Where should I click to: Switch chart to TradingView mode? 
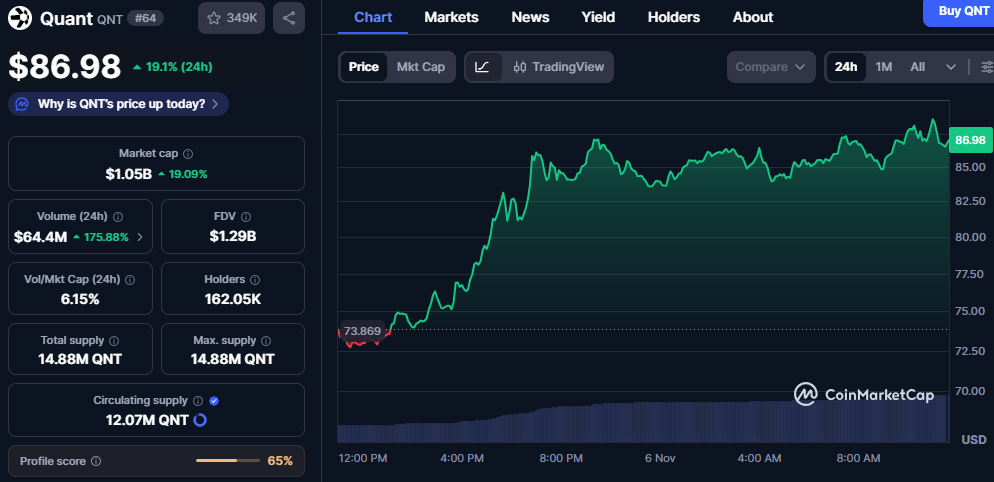559,67
